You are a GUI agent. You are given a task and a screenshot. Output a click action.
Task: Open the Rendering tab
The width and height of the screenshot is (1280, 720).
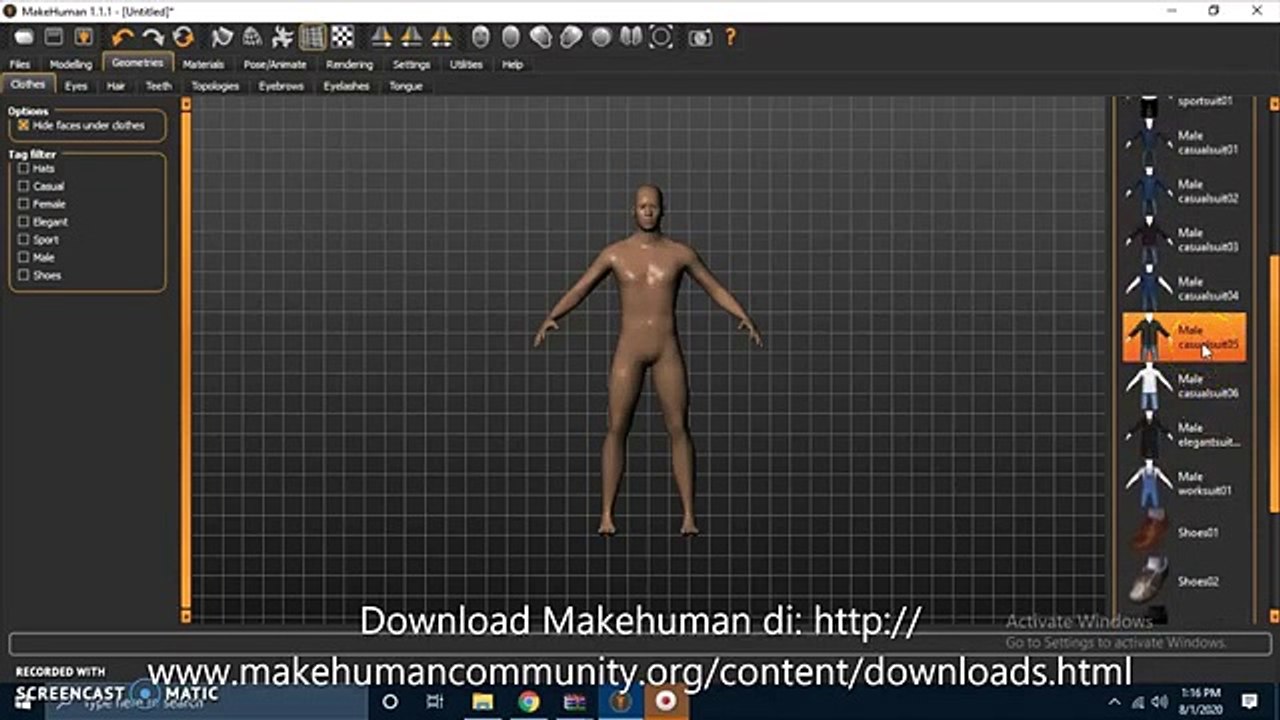[349, 65]
